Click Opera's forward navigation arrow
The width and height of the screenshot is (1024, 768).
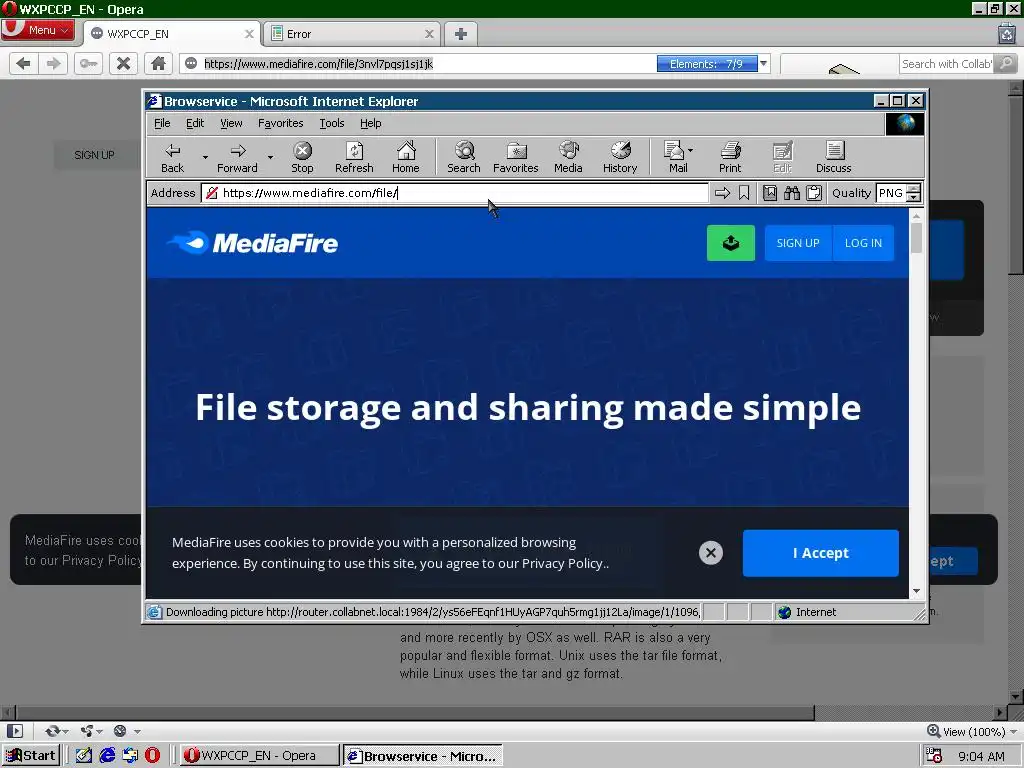coord(54,63)
